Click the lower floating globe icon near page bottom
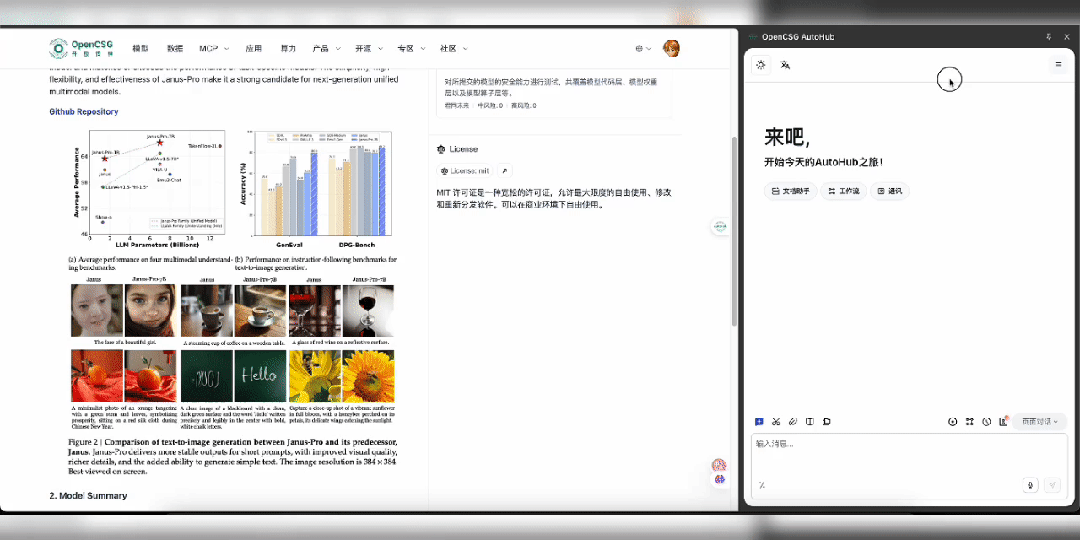This screenshot has height=540, width=1080. [x=720, y=479]
